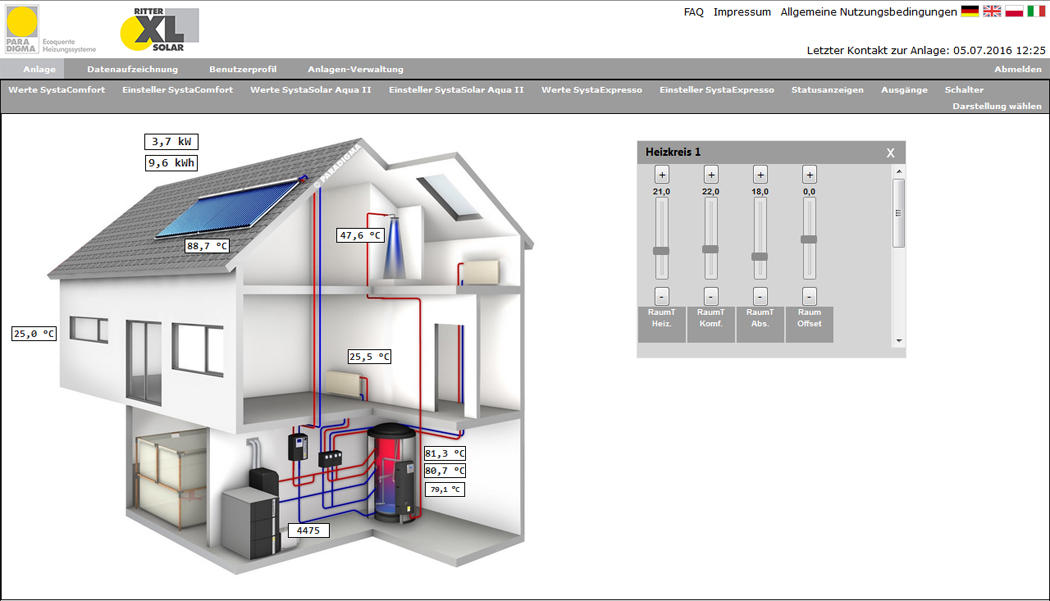
Task: Click the 47,6 °C hot water temperature
Action: click(x=360, y=235)
